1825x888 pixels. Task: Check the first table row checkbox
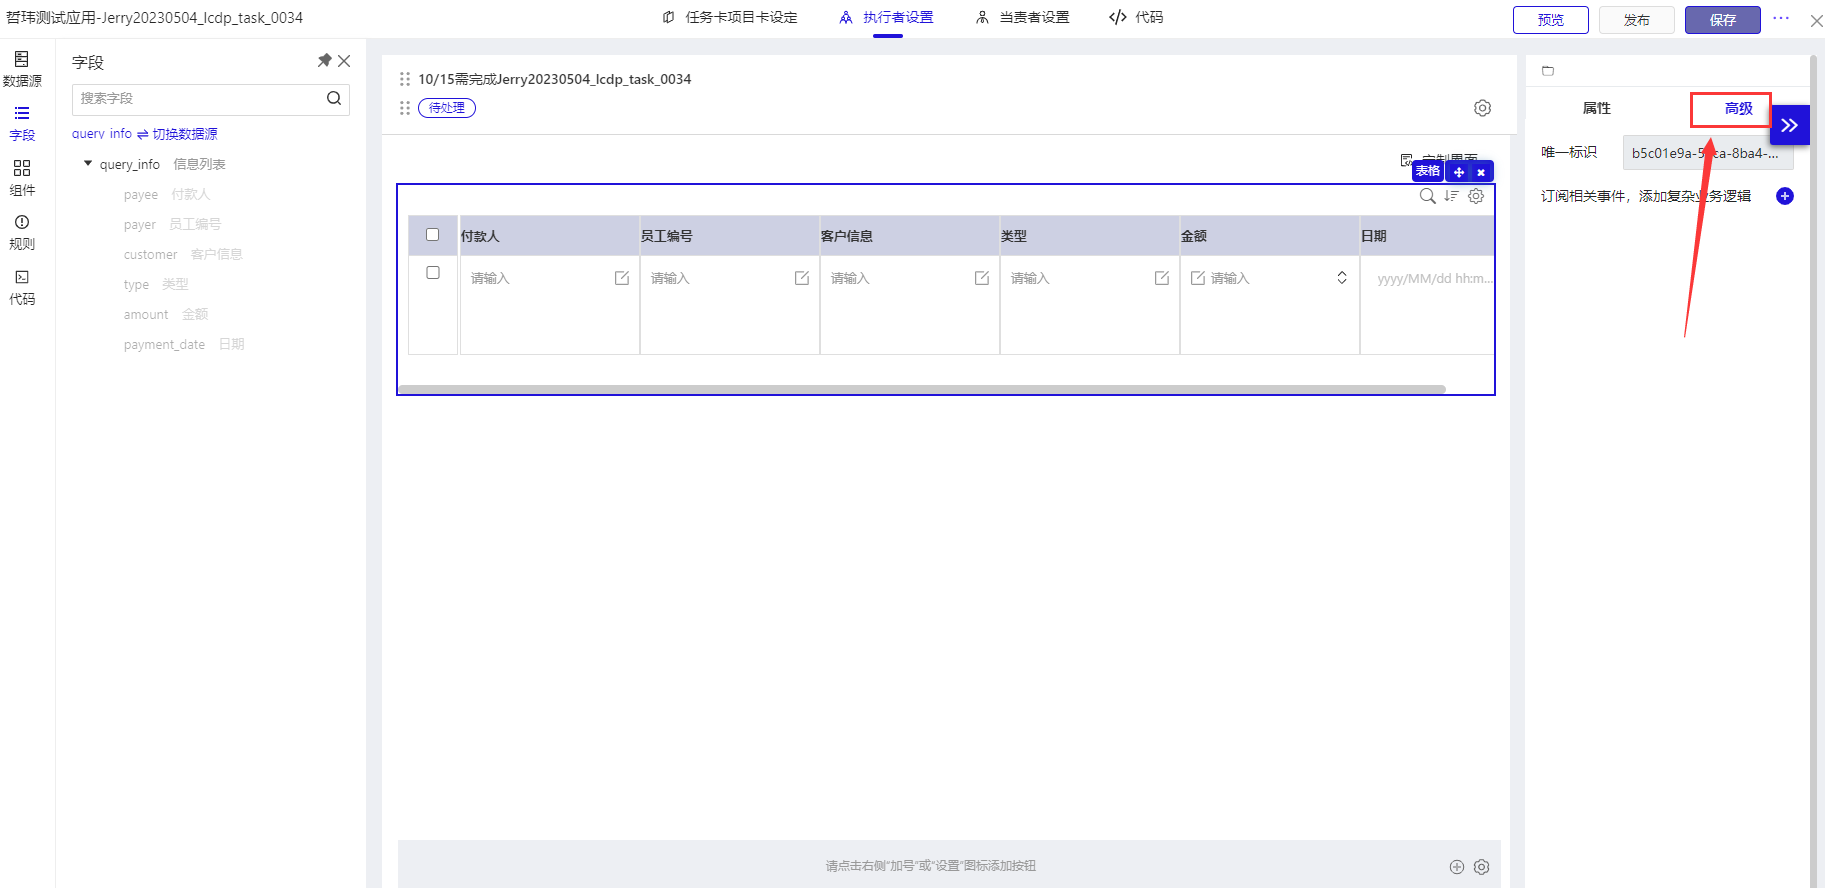(x=433, y=273)
